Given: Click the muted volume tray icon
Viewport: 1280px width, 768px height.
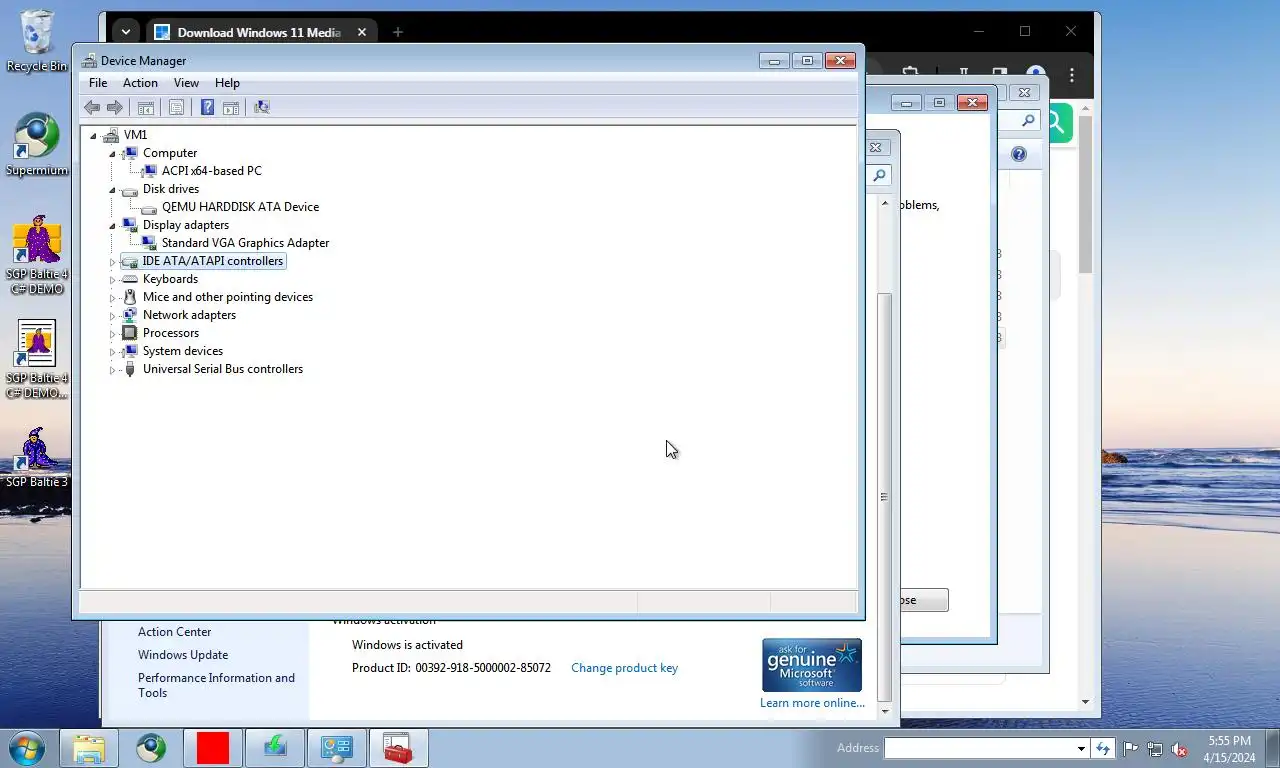Looking at the screenshot, I should (x=1179, y=749).
